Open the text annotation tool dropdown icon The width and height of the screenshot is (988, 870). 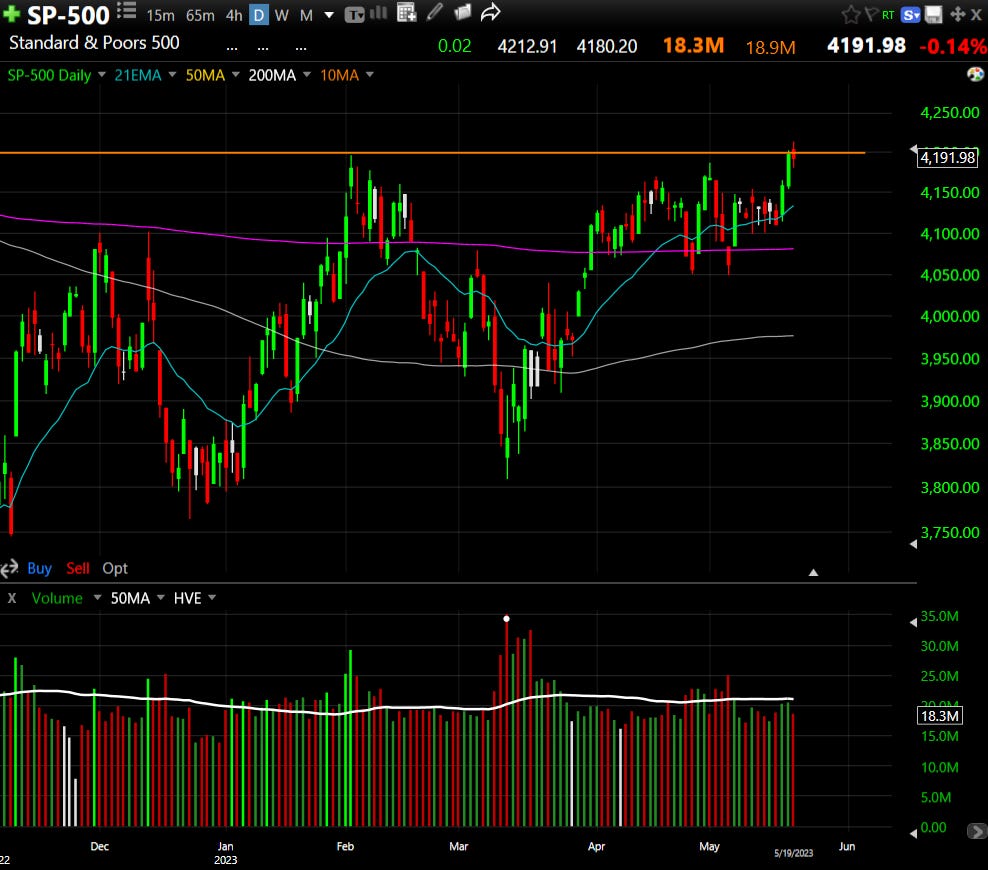355,14
